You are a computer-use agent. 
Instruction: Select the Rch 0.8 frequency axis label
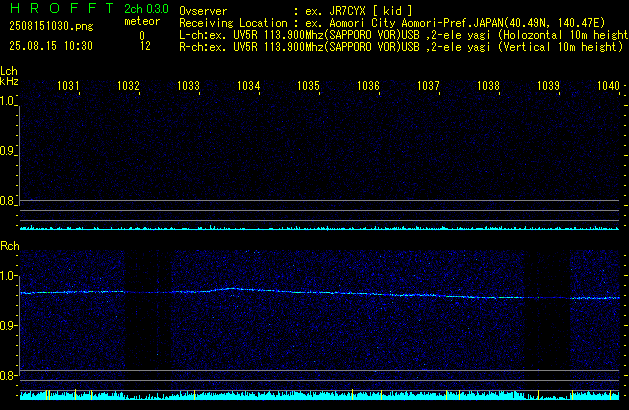[x=8, y=375]
